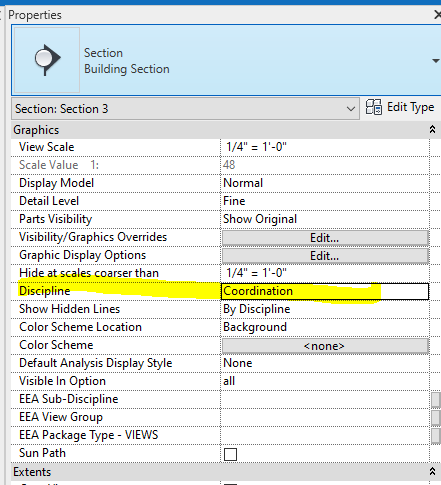Click the Building Section type name
This screenshot has height=485, width=441.
click(127, 69)
